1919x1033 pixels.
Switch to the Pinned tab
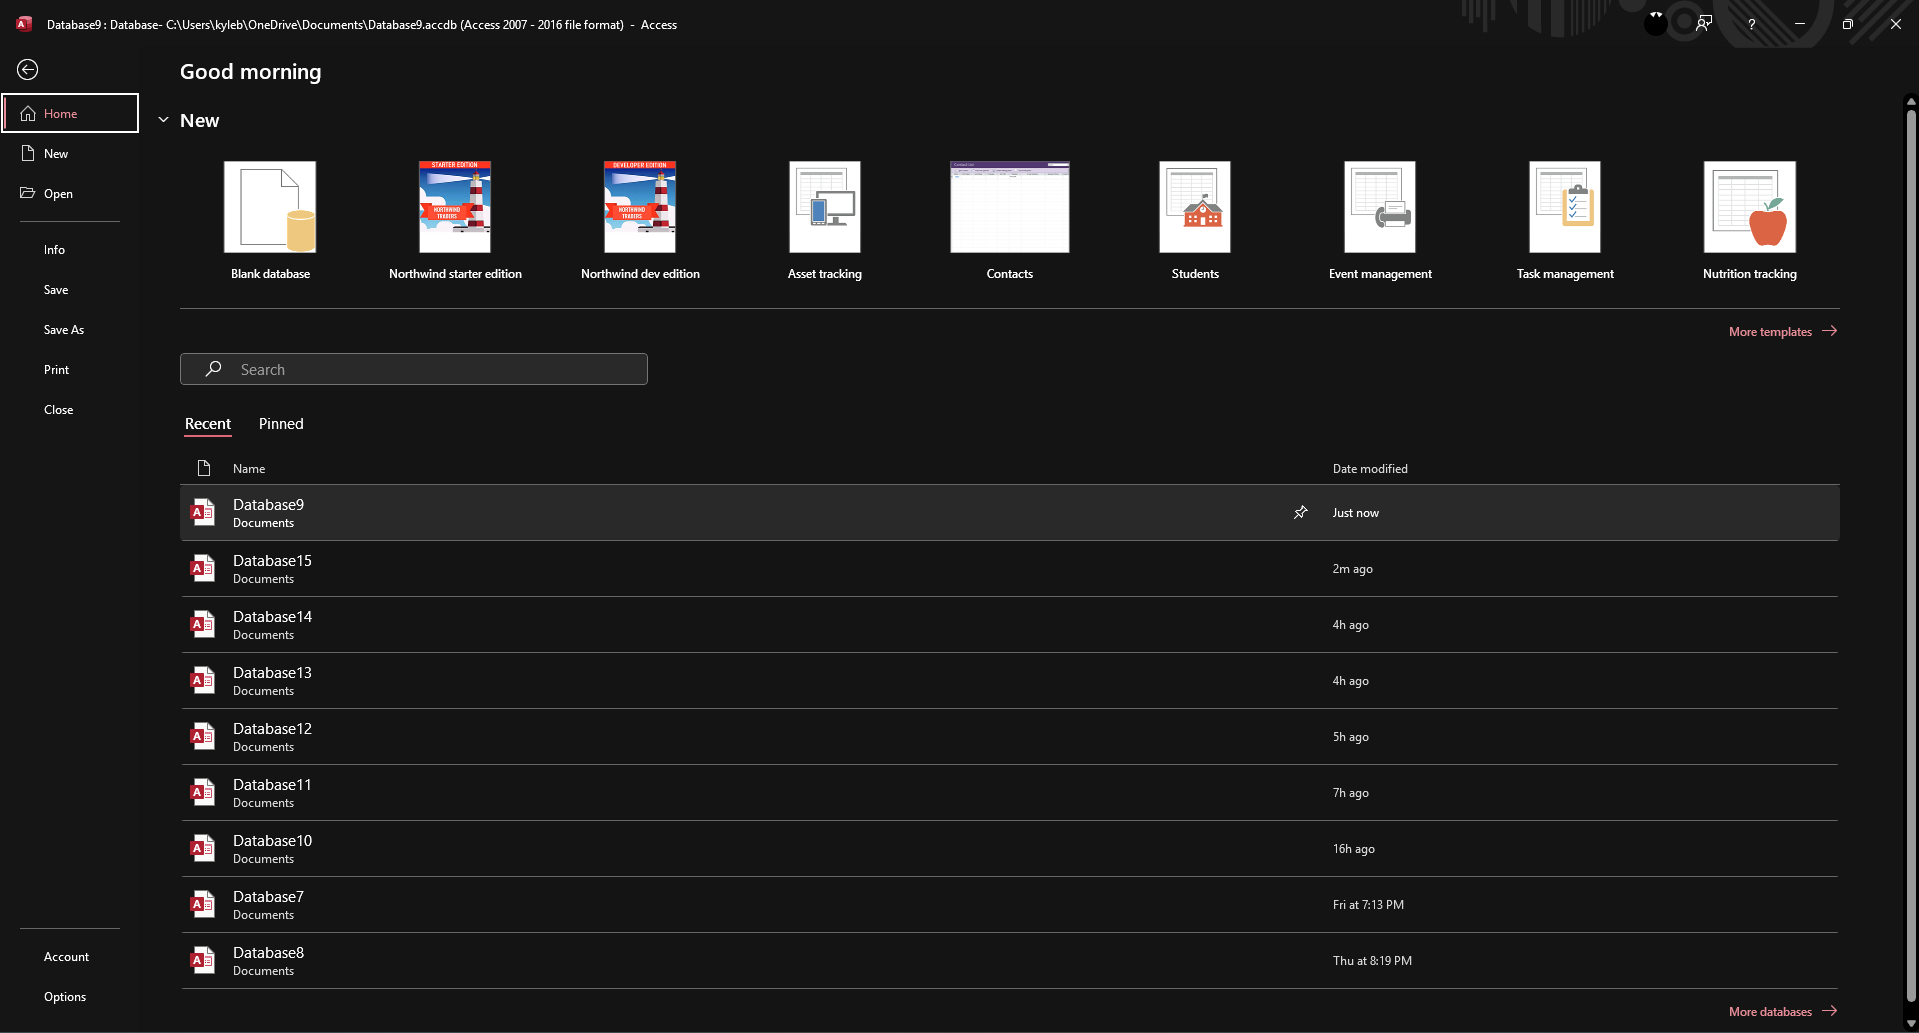point(281,424)
